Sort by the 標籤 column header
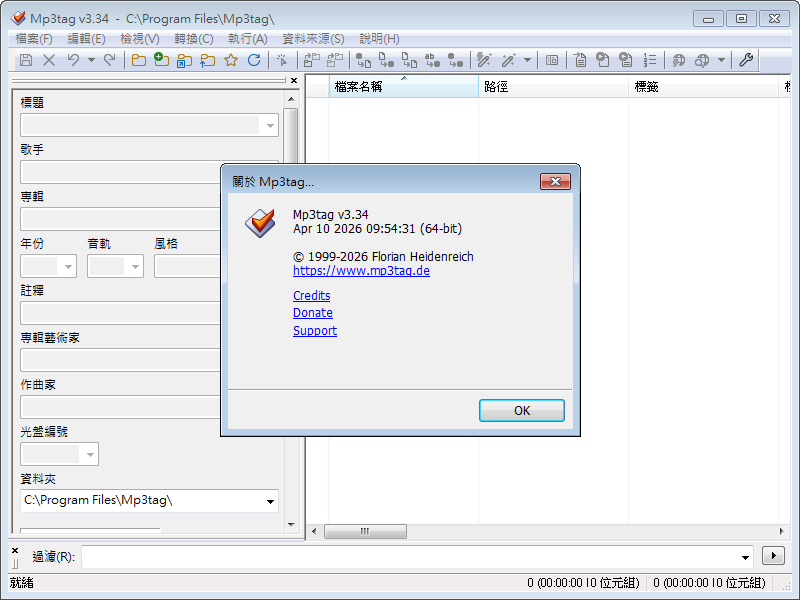 [703, 86]
